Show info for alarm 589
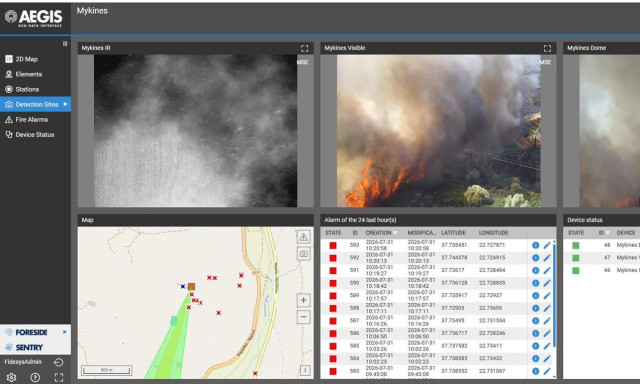Image resolution: width=640 pixels, height=384 pixels. pos(536,296)
